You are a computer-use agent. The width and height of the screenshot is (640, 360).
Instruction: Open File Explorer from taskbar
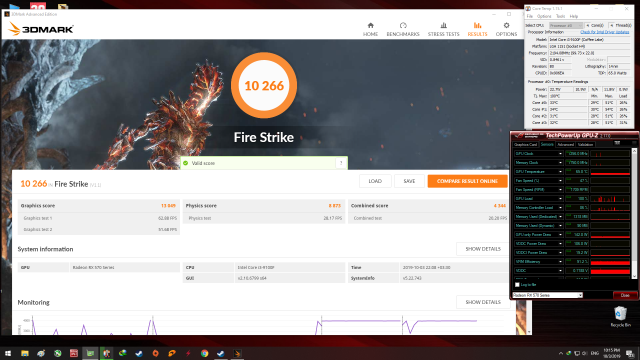coord(24,353)
